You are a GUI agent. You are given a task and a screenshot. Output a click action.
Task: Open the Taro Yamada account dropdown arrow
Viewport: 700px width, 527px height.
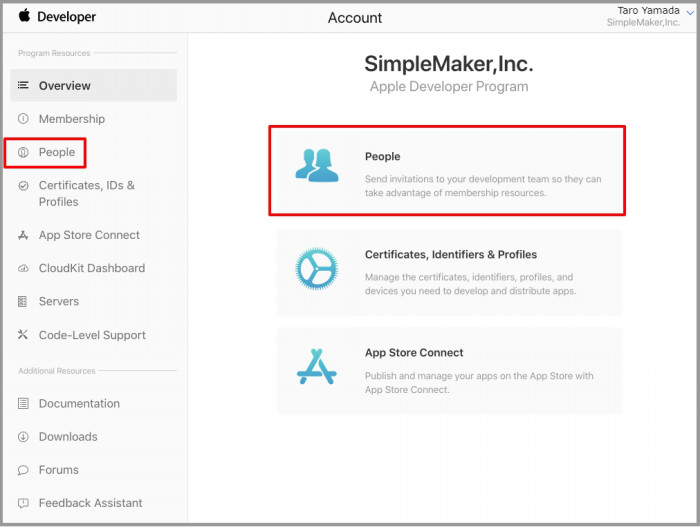690,13
